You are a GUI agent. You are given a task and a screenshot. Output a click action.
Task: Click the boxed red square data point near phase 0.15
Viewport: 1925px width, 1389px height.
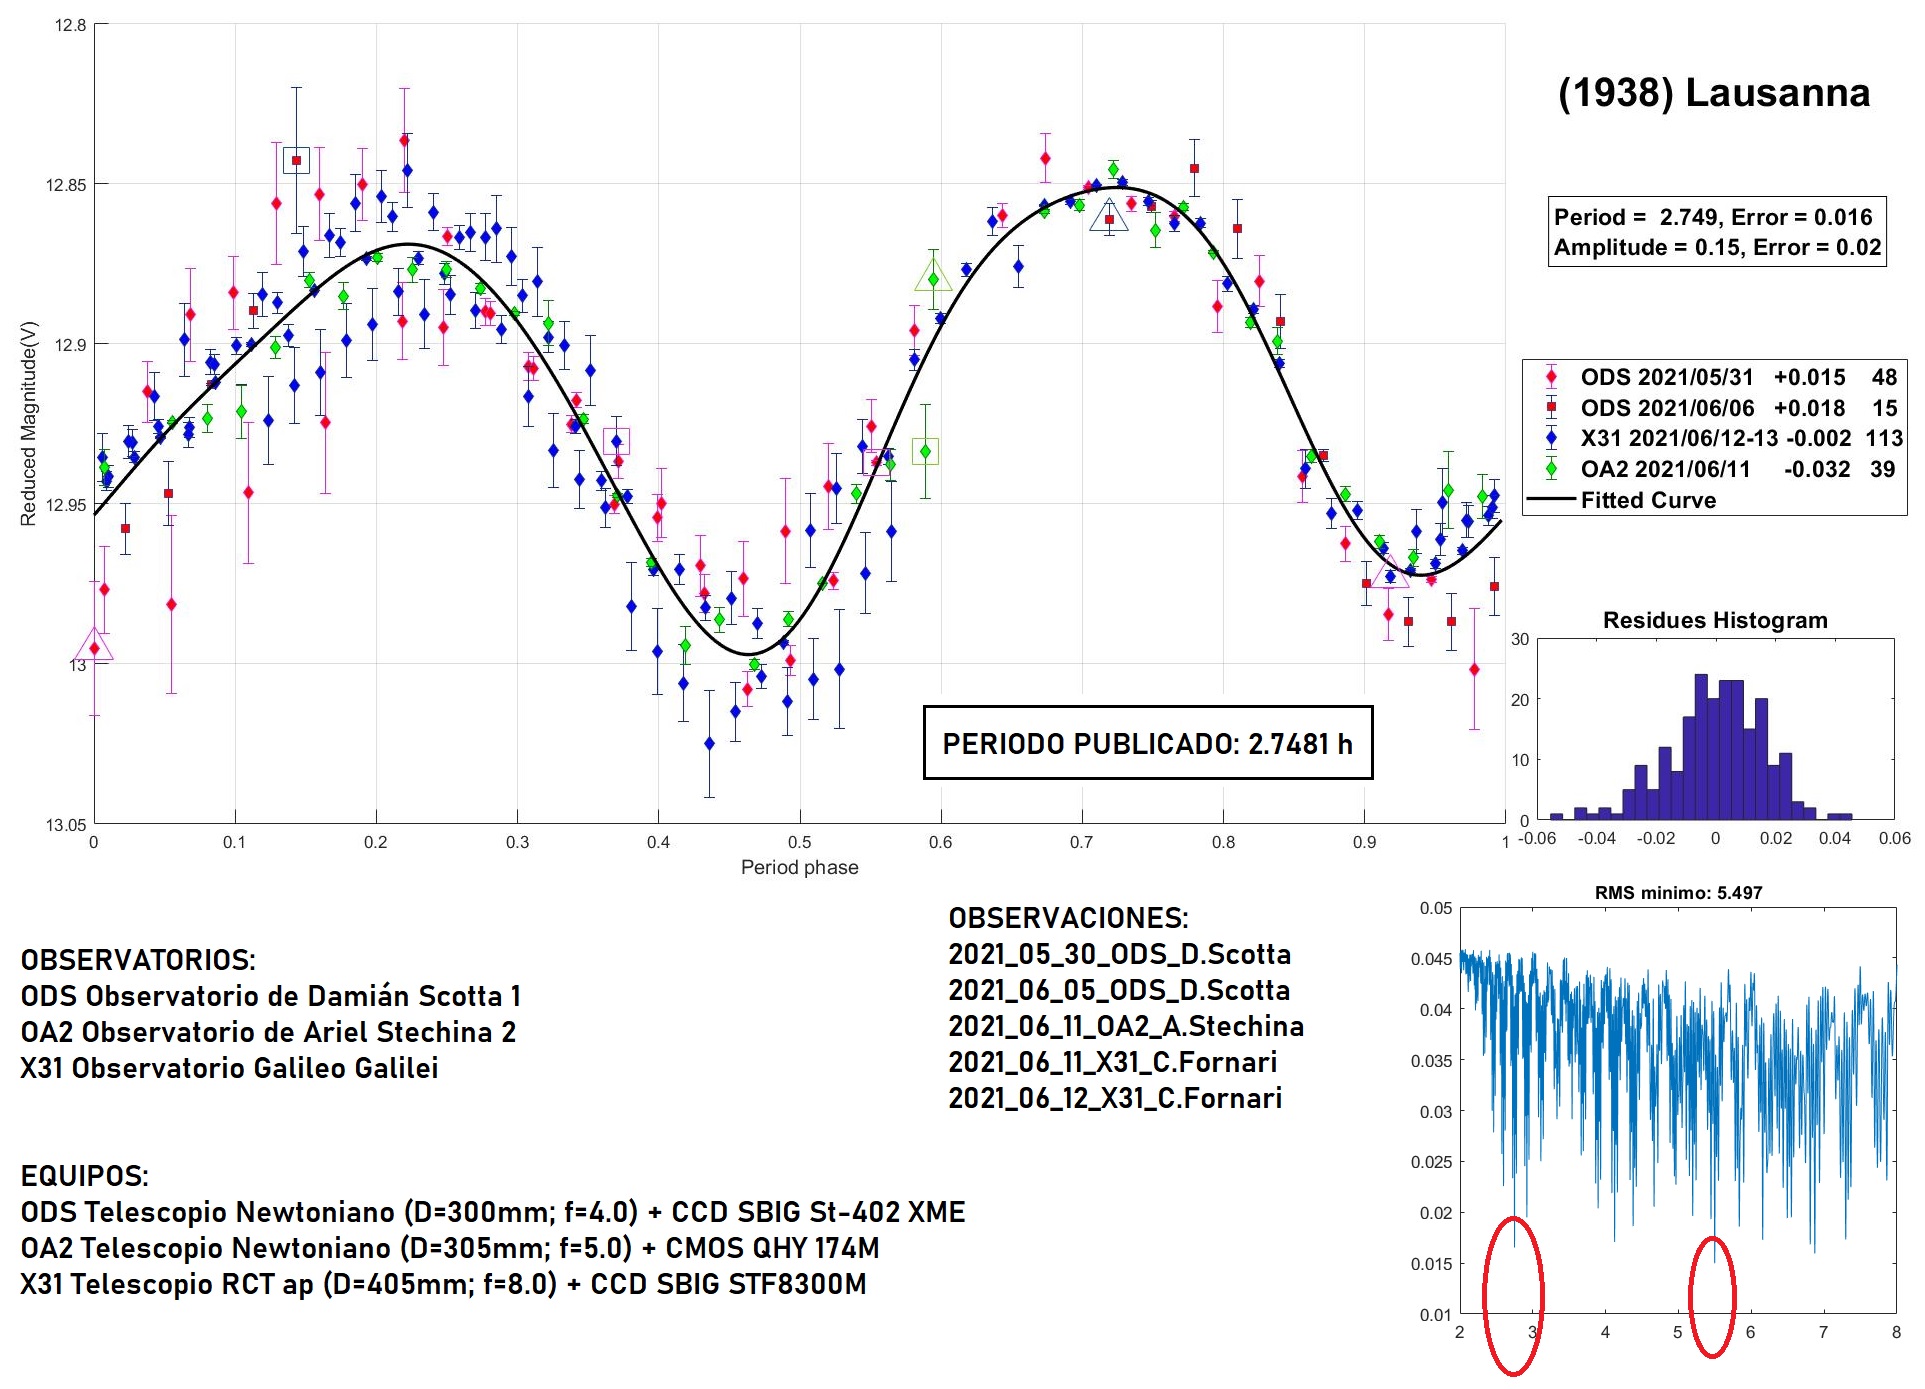[296, 160]
